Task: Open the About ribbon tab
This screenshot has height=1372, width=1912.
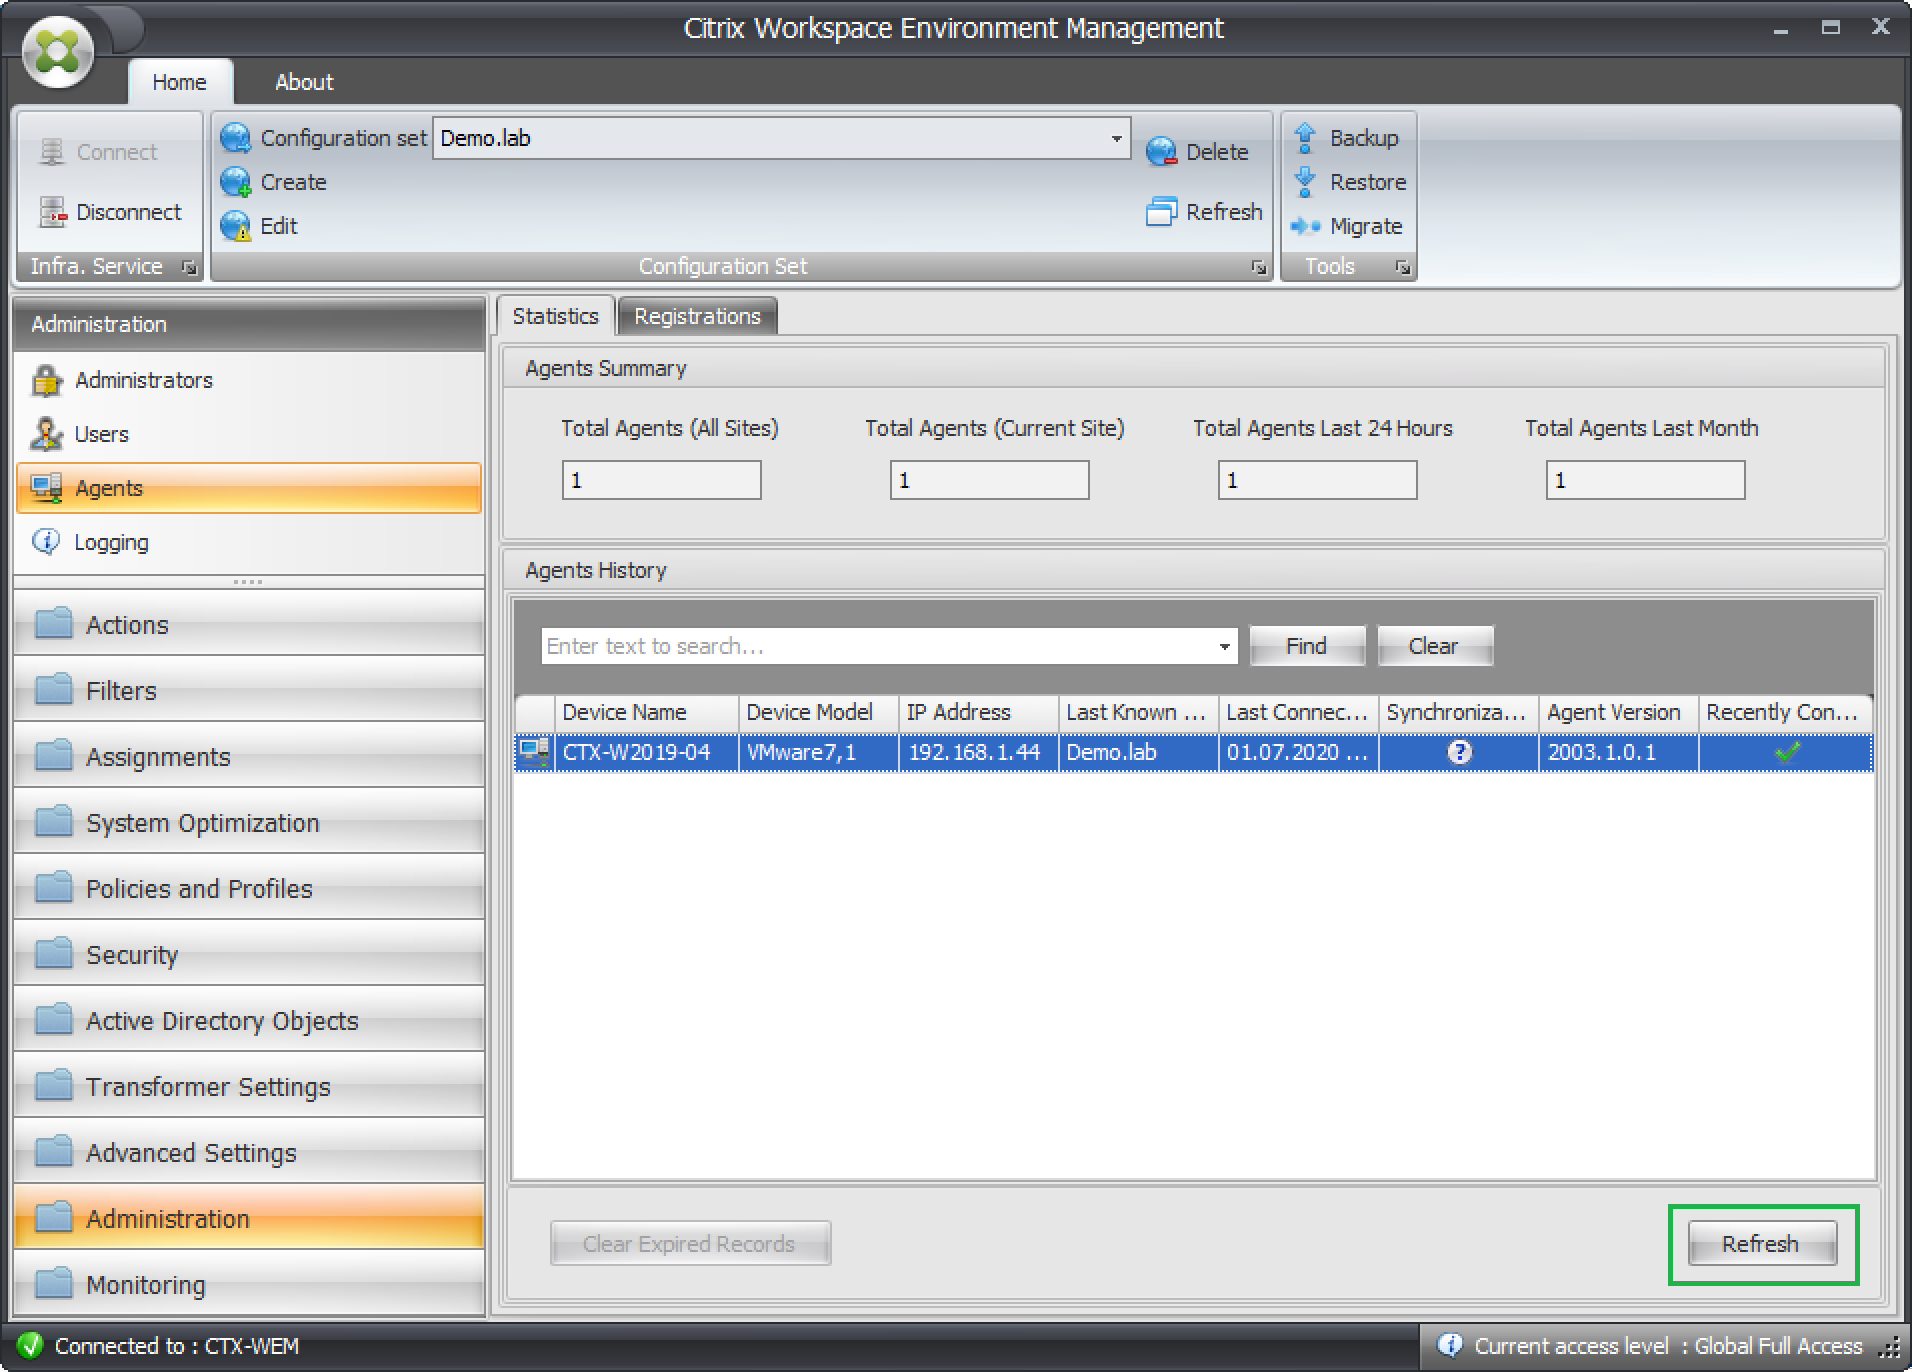Action: point(304,82)
